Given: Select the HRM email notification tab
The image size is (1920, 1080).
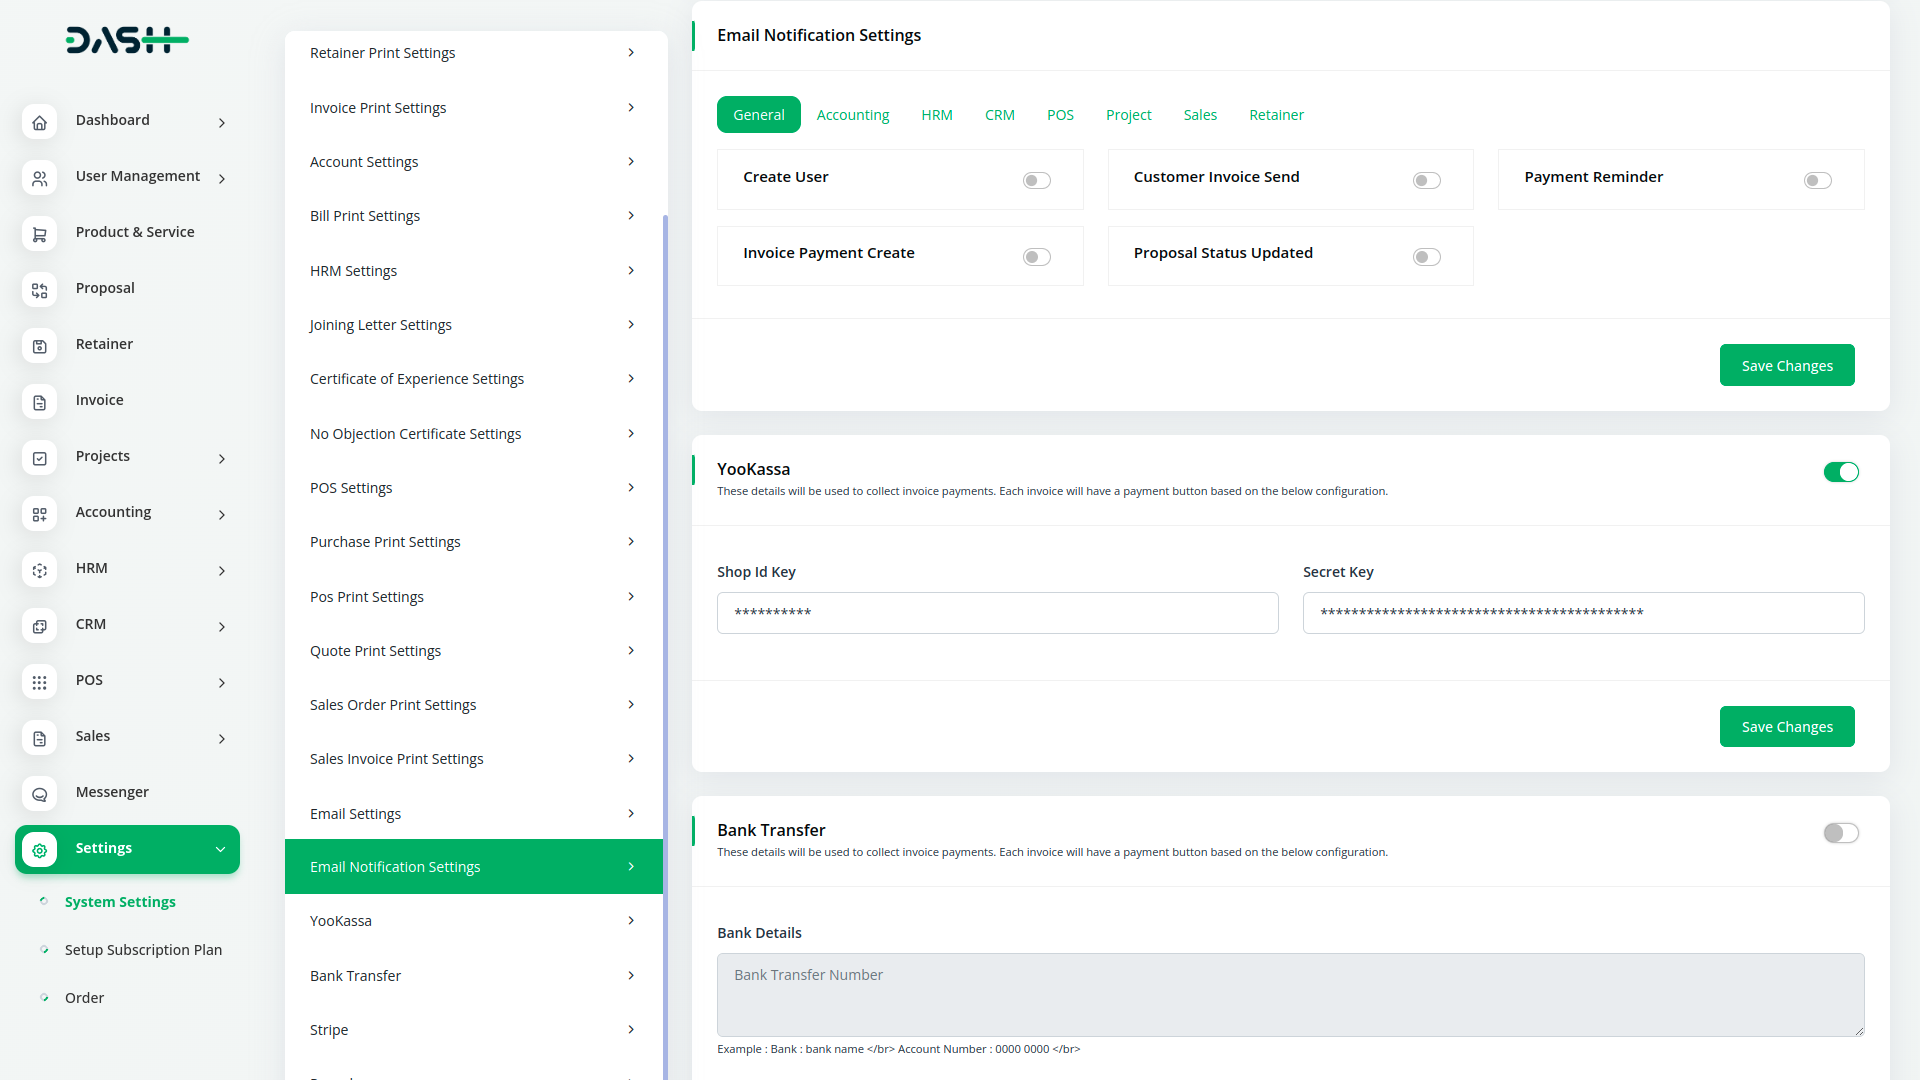Looking at the screenshot, I should [x=936, y=115].
